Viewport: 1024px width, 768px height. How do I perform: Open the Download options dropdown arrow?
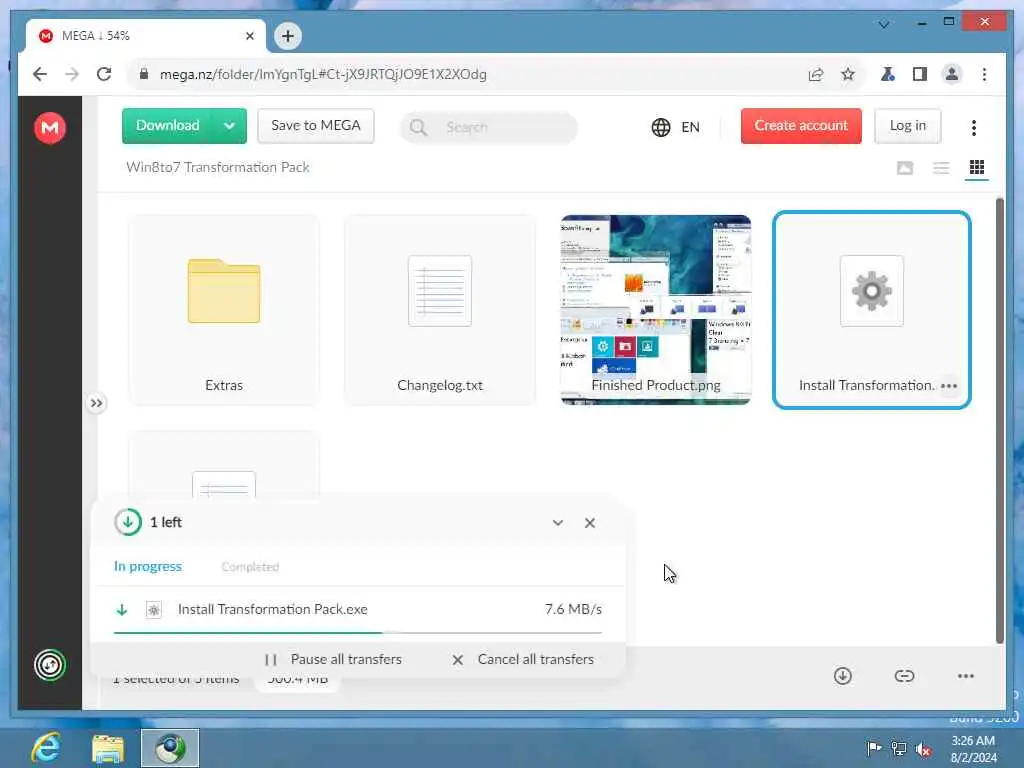tap(229, 125)
